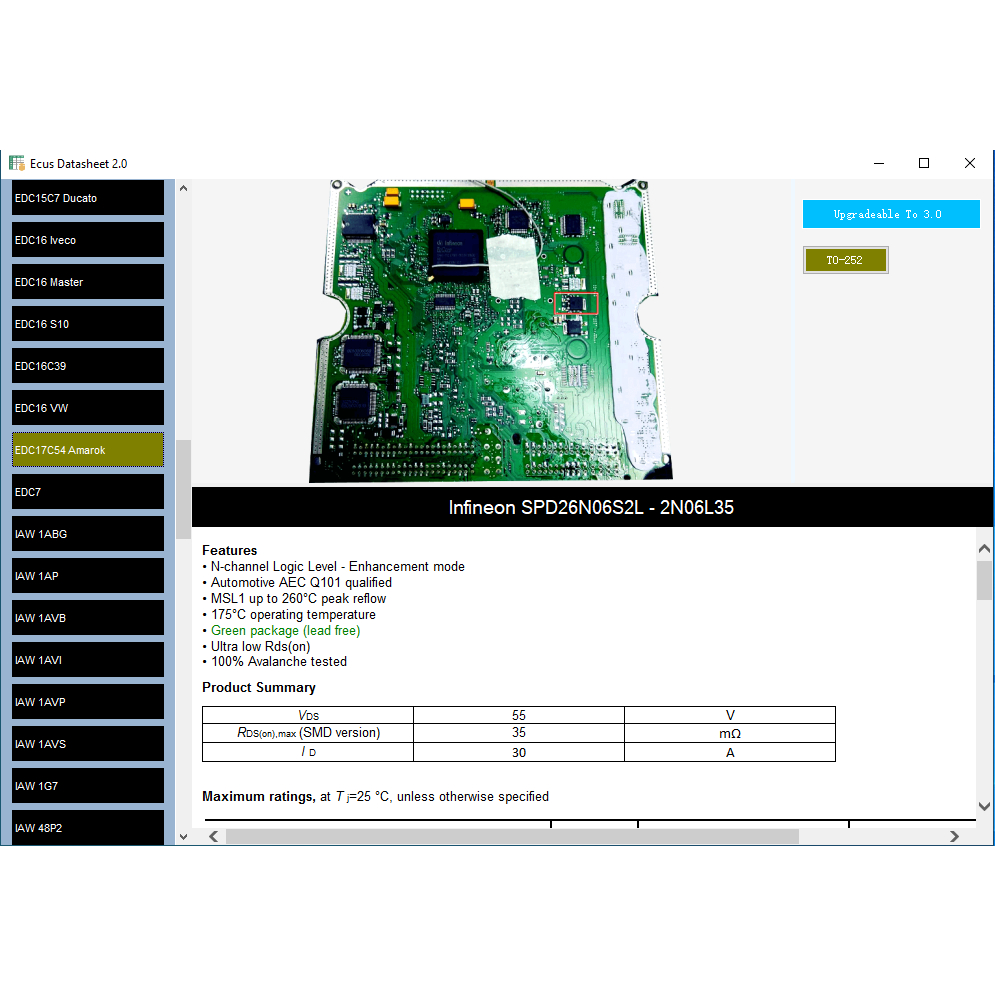Screen dimensions: 995x995
Task: Click the datasheet horizontal scroll left arrow
Action: (x=212, y=836)
